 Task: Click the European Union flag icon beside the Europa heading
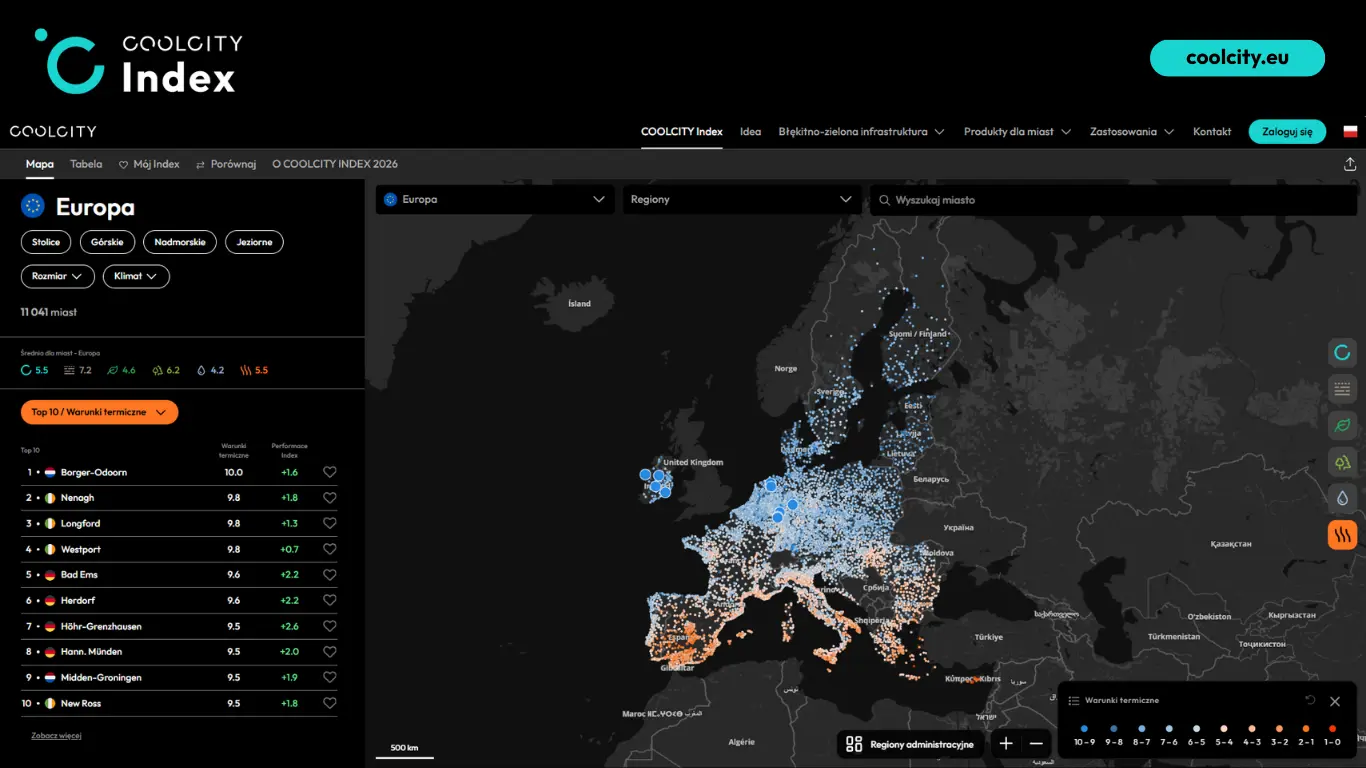33,206
